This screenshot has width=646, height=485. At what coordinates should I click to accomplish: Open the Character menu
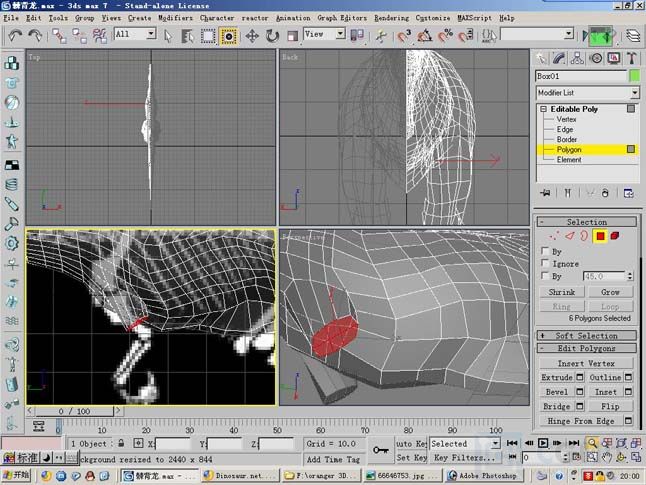pyautogui.click(x=217, y=18)
